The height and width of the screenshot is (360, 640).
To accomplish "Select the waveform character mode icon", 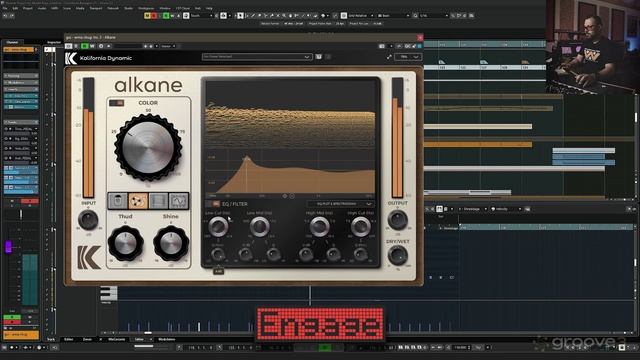I will pyautogui.click(x=179, y=201).
